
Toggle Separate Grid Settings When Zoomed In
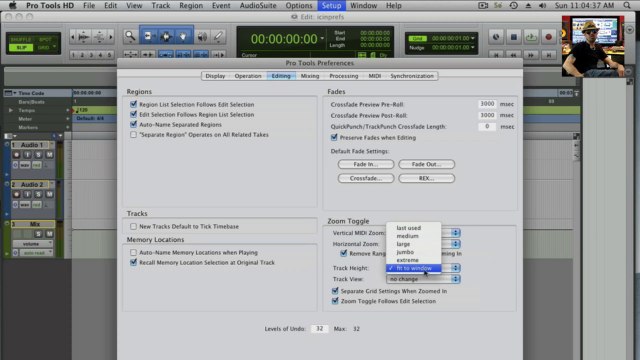click(x=335, y=291)
